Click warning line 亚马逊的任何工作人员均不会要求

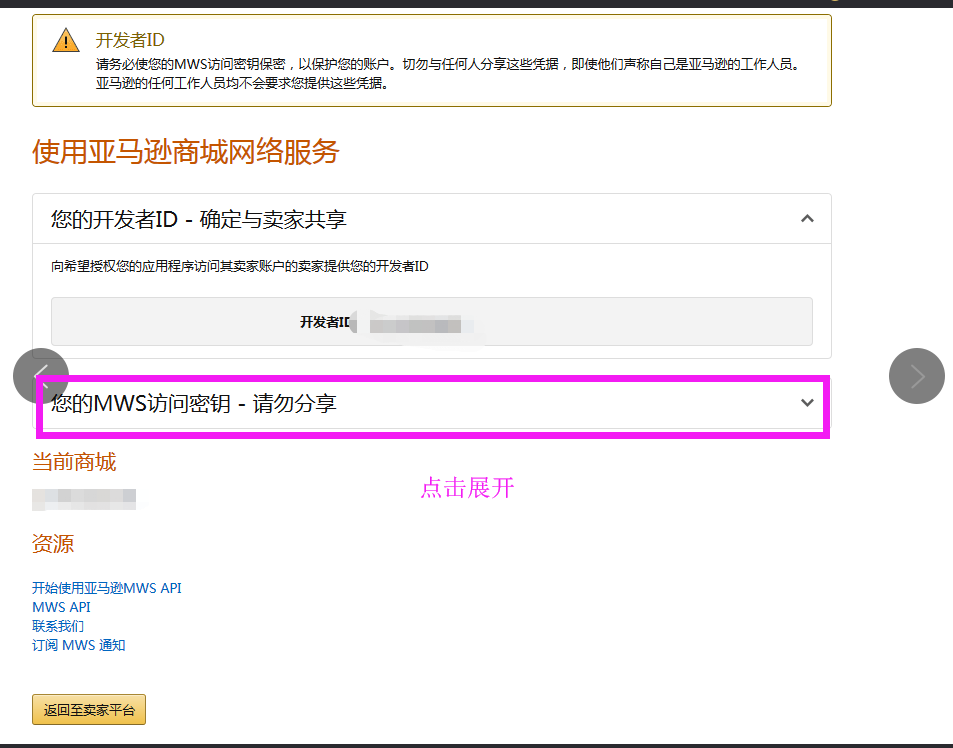click(x=242, y=83)
